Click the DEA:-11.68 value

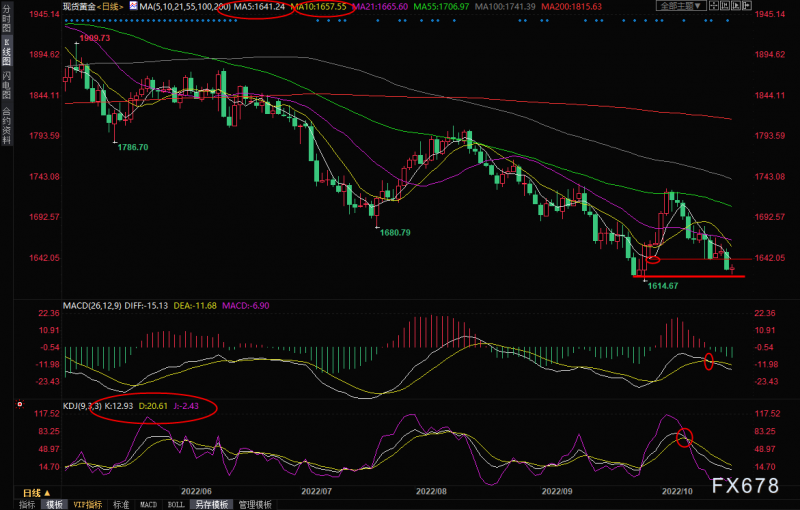click(195, 305)
